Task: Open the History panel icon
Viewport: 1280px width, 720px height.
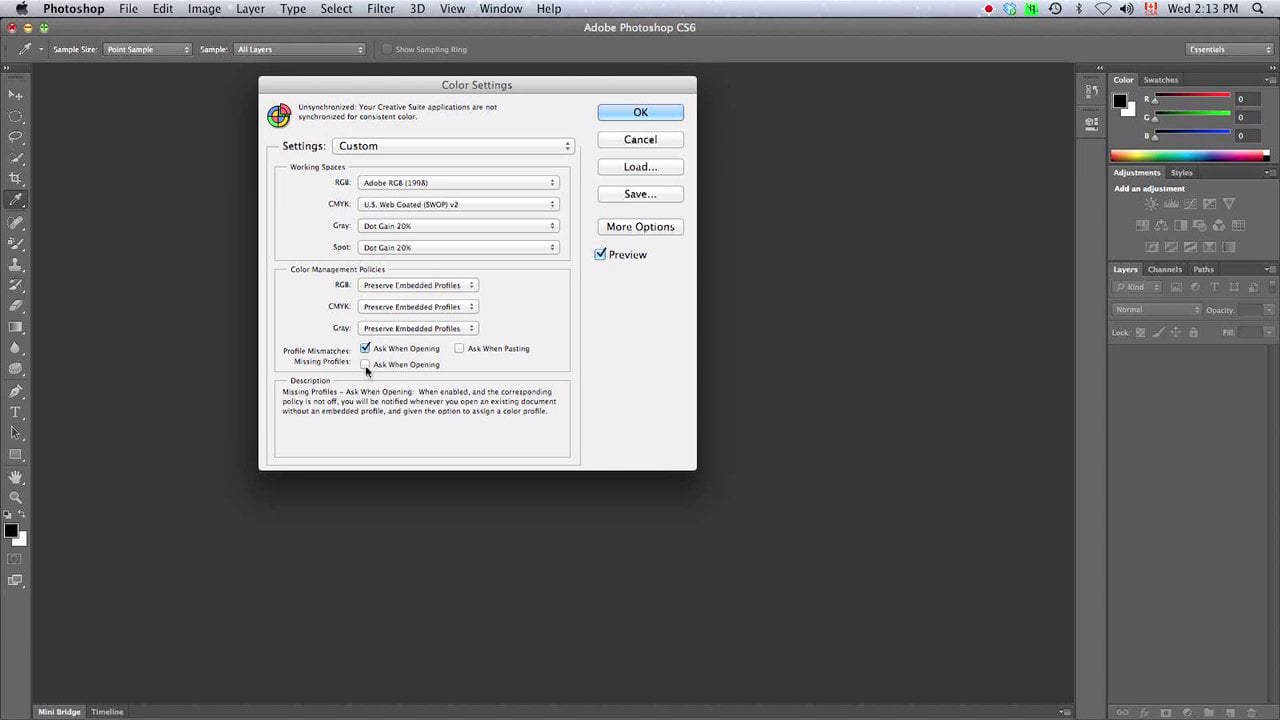Action: (x=1091, y=91)
